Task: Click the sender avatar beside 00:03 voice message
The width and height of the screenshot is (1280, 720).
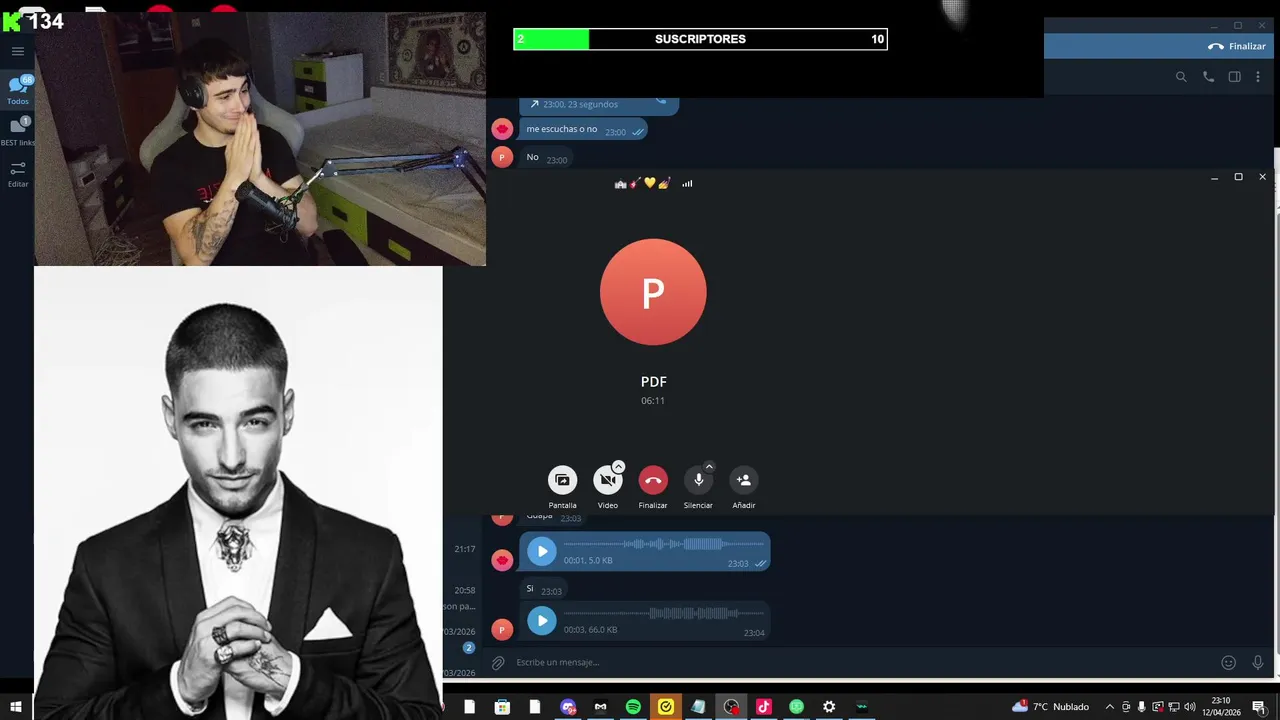Action: point(502,629)
